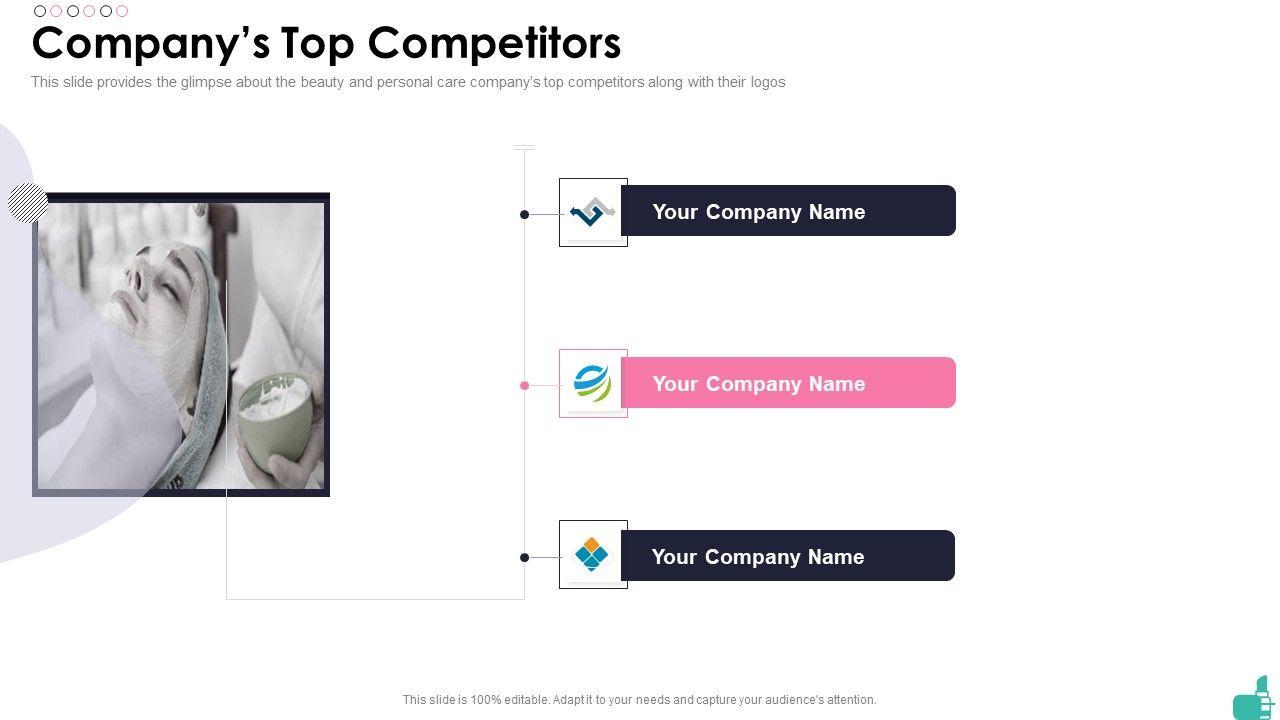Select the first black circle in the top-left row

pyautogui.click(x=40, y=11)
